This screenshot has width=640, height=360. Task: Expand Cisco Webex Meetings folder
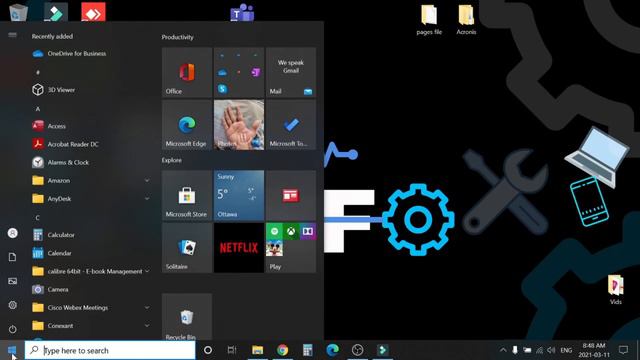pyautogui.click(x=91, y=308)
